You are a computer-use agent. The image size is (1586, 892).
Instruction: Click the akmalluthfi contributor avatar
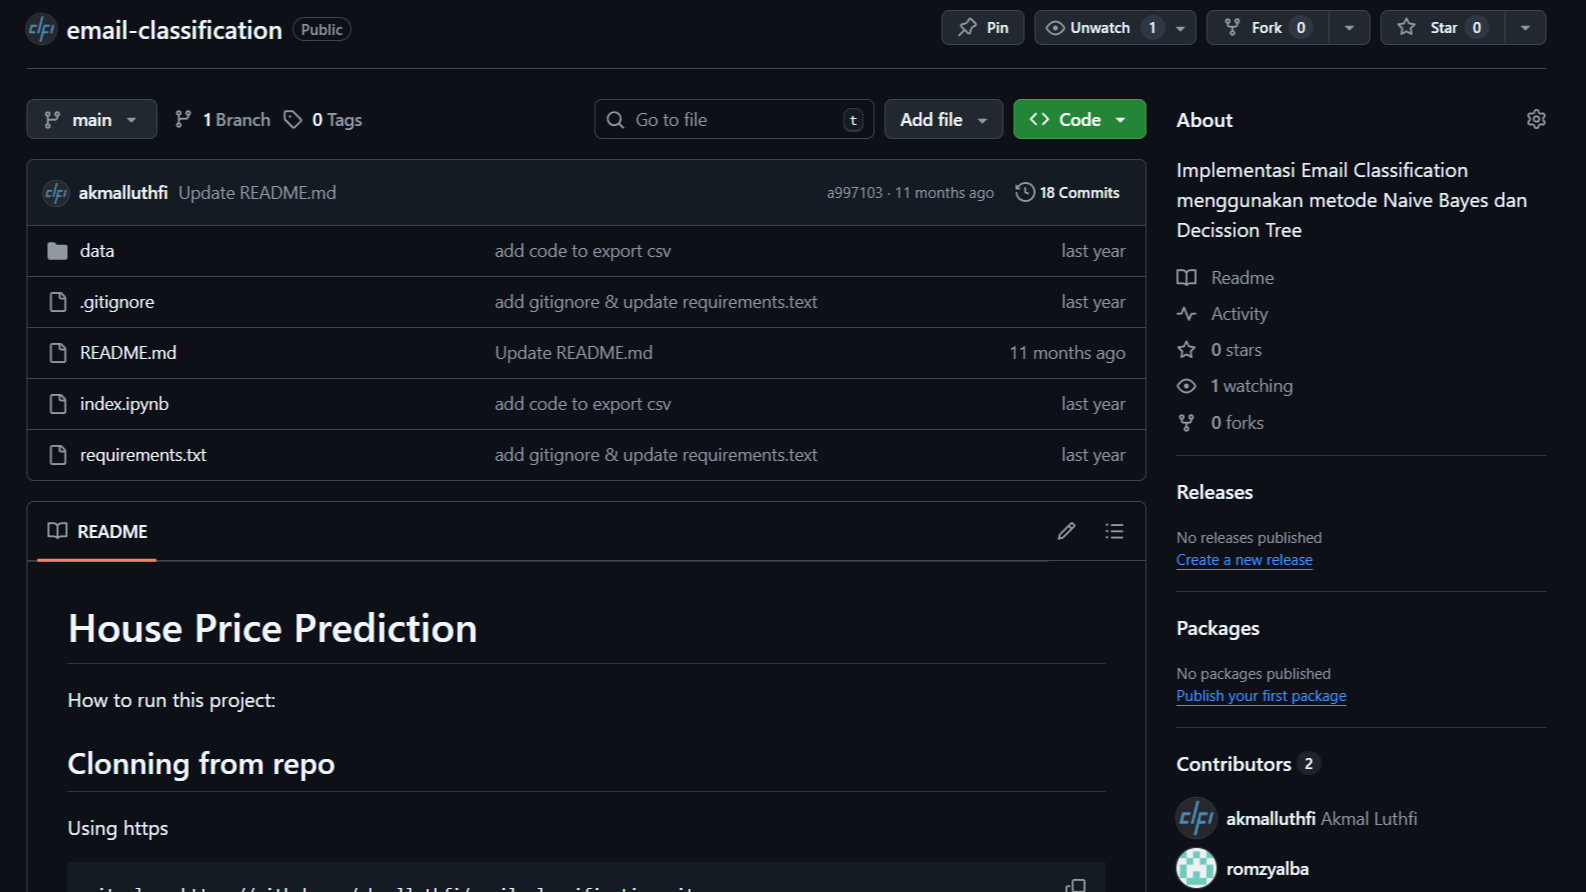click(1196, 818)
